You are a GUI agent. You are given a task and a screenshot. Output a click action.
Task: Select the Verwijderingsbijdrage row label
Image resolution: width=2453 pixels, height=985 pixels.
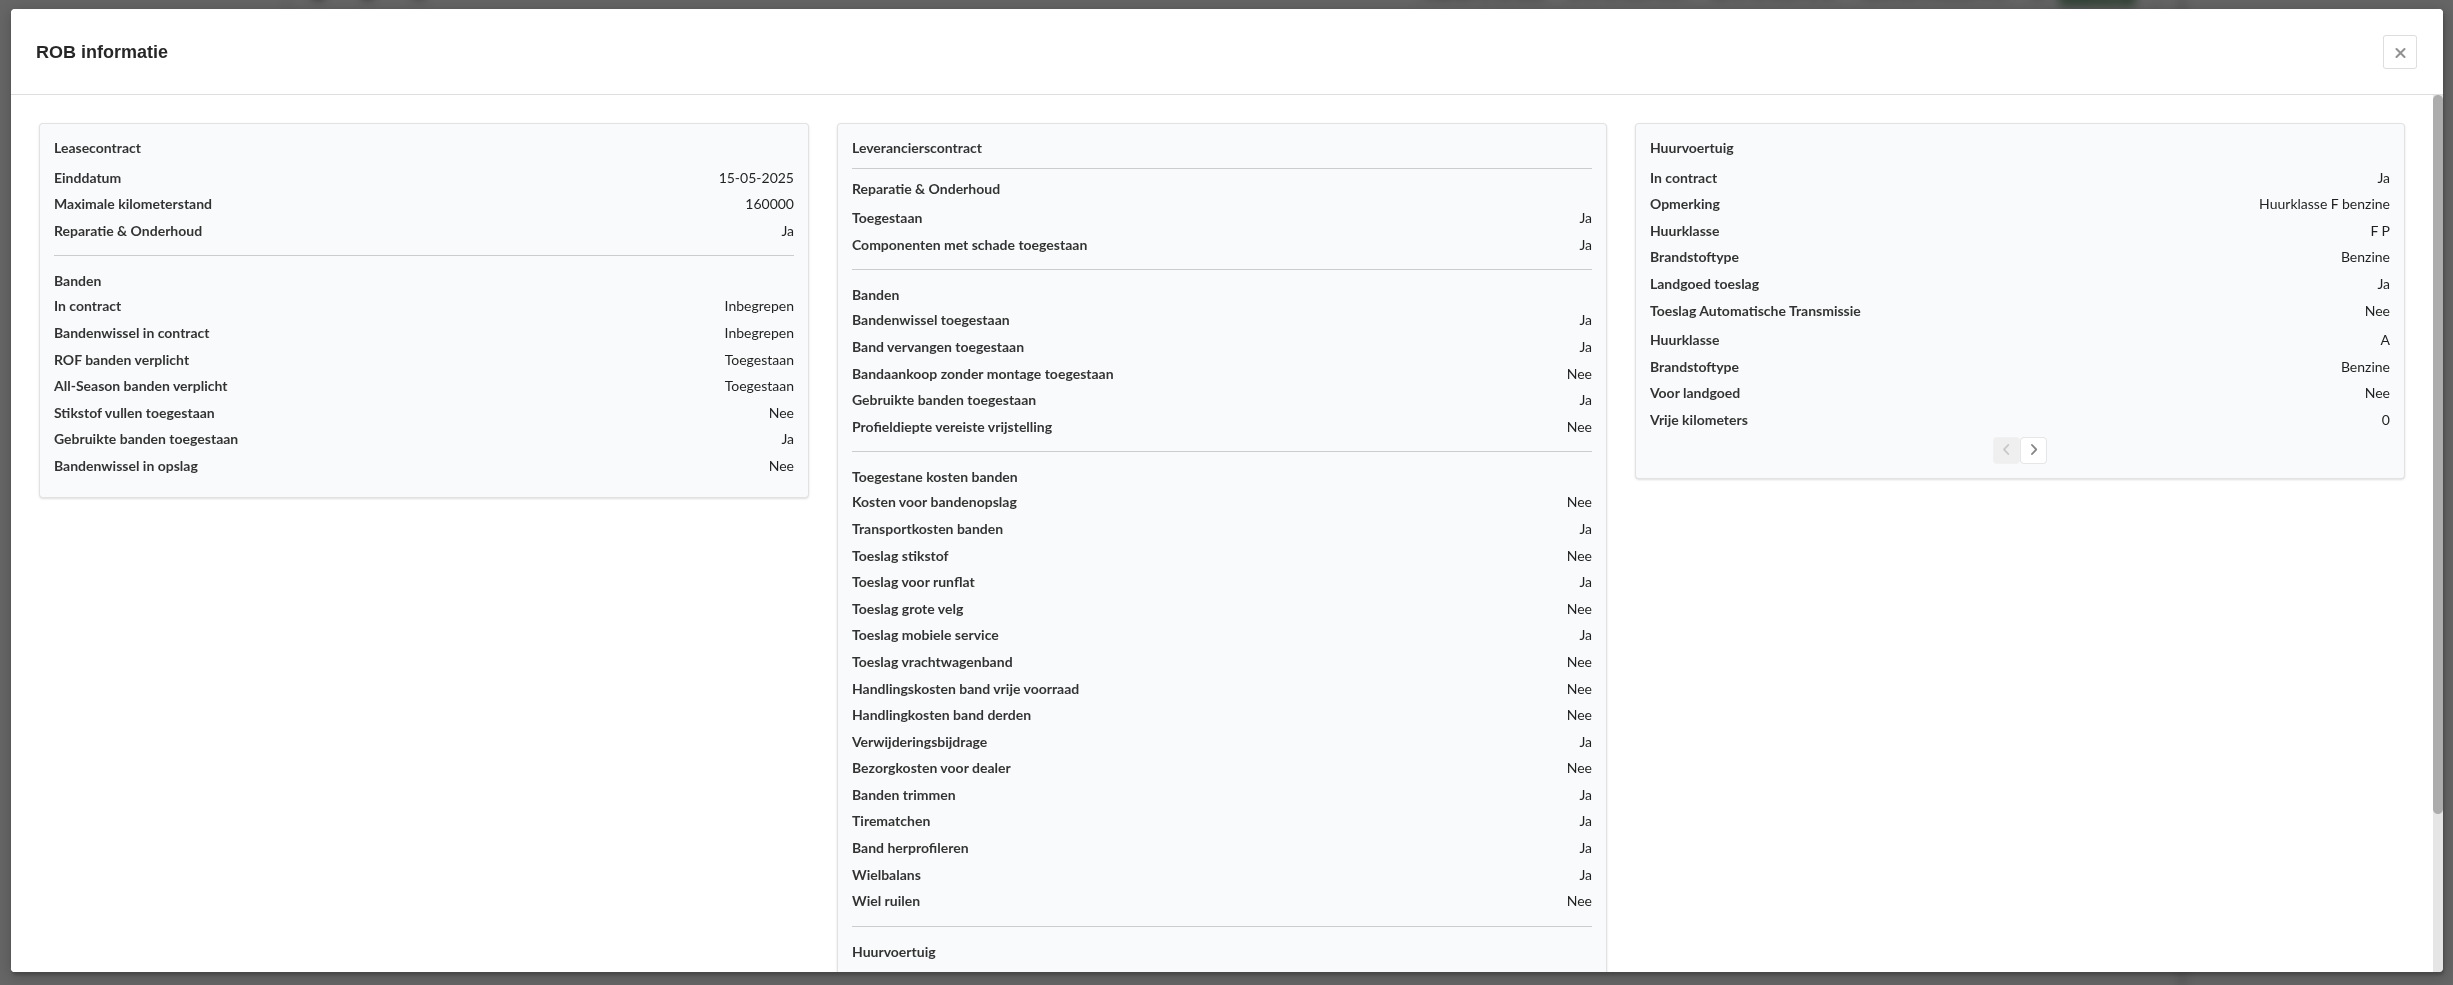click(919, 742)
